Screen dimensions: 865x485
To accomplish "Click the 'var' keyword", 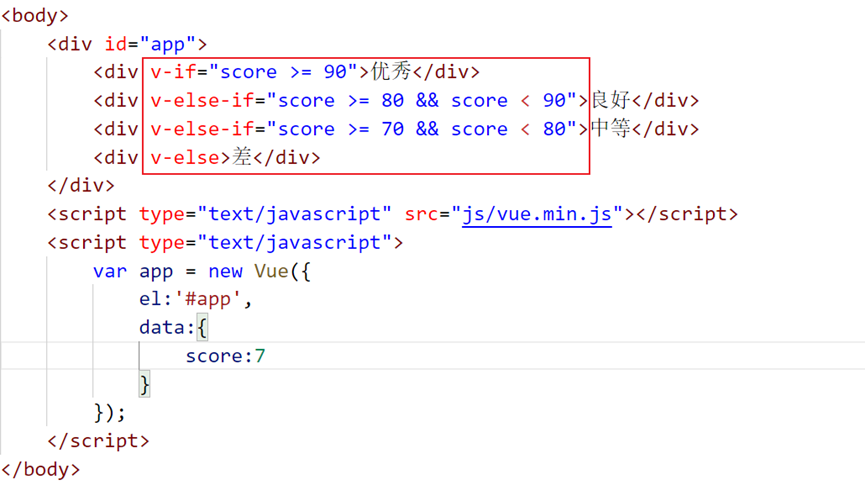I will (x=110, y=271).
